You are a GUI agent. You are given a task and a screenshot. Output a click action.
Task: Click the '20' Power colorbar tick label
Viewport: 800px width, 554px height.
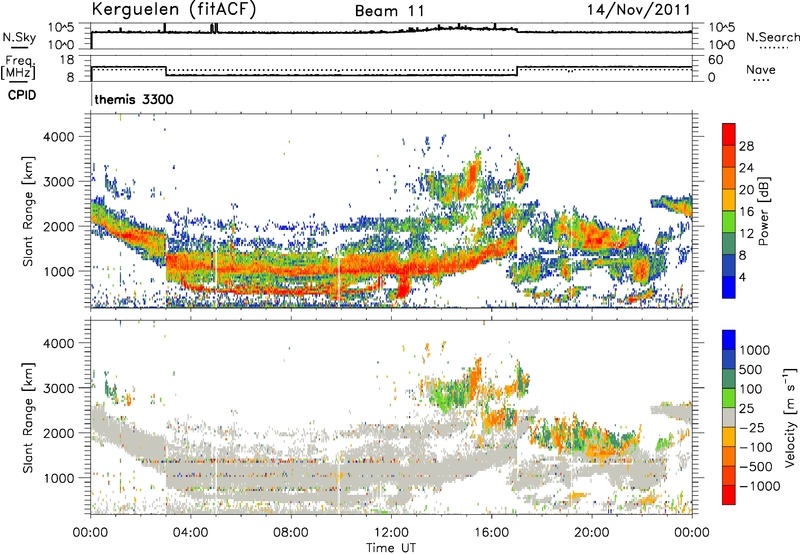(746, 190)
